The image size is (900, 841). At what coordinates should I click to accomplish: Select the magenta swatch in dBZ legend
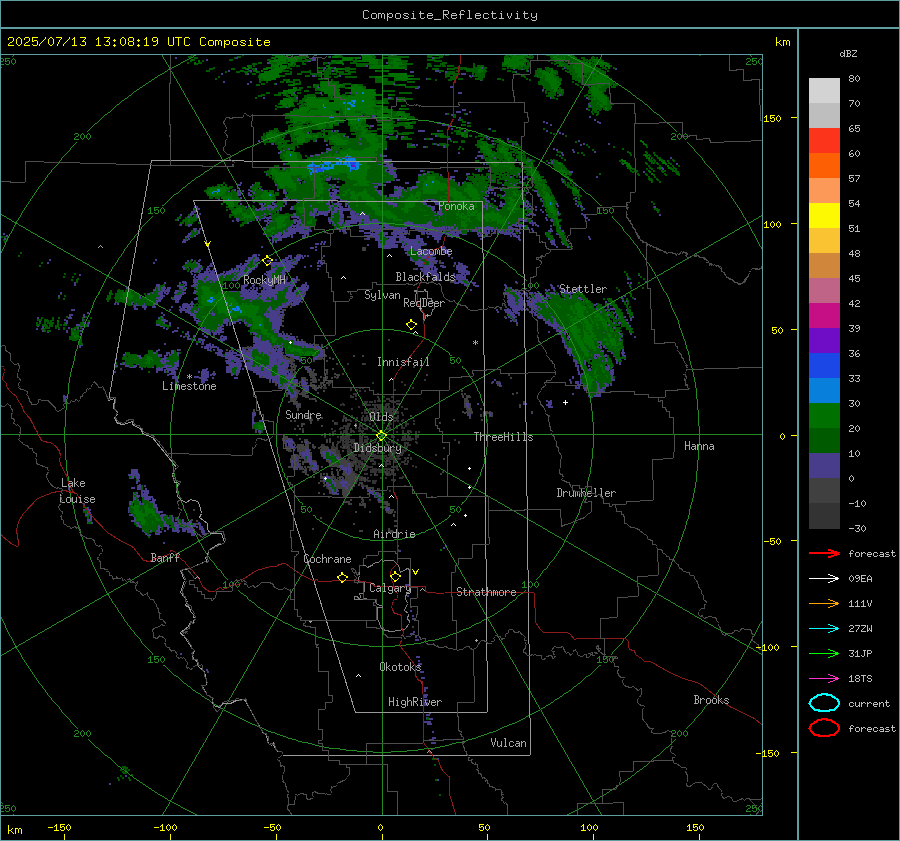[824, 315]
